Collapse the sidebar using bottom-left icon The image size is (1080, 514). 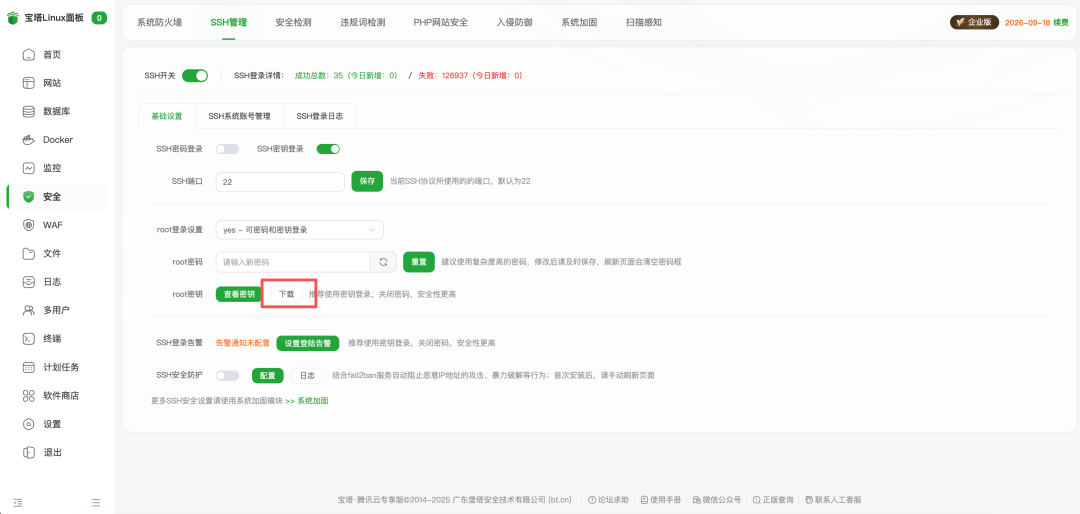[18, 502]
